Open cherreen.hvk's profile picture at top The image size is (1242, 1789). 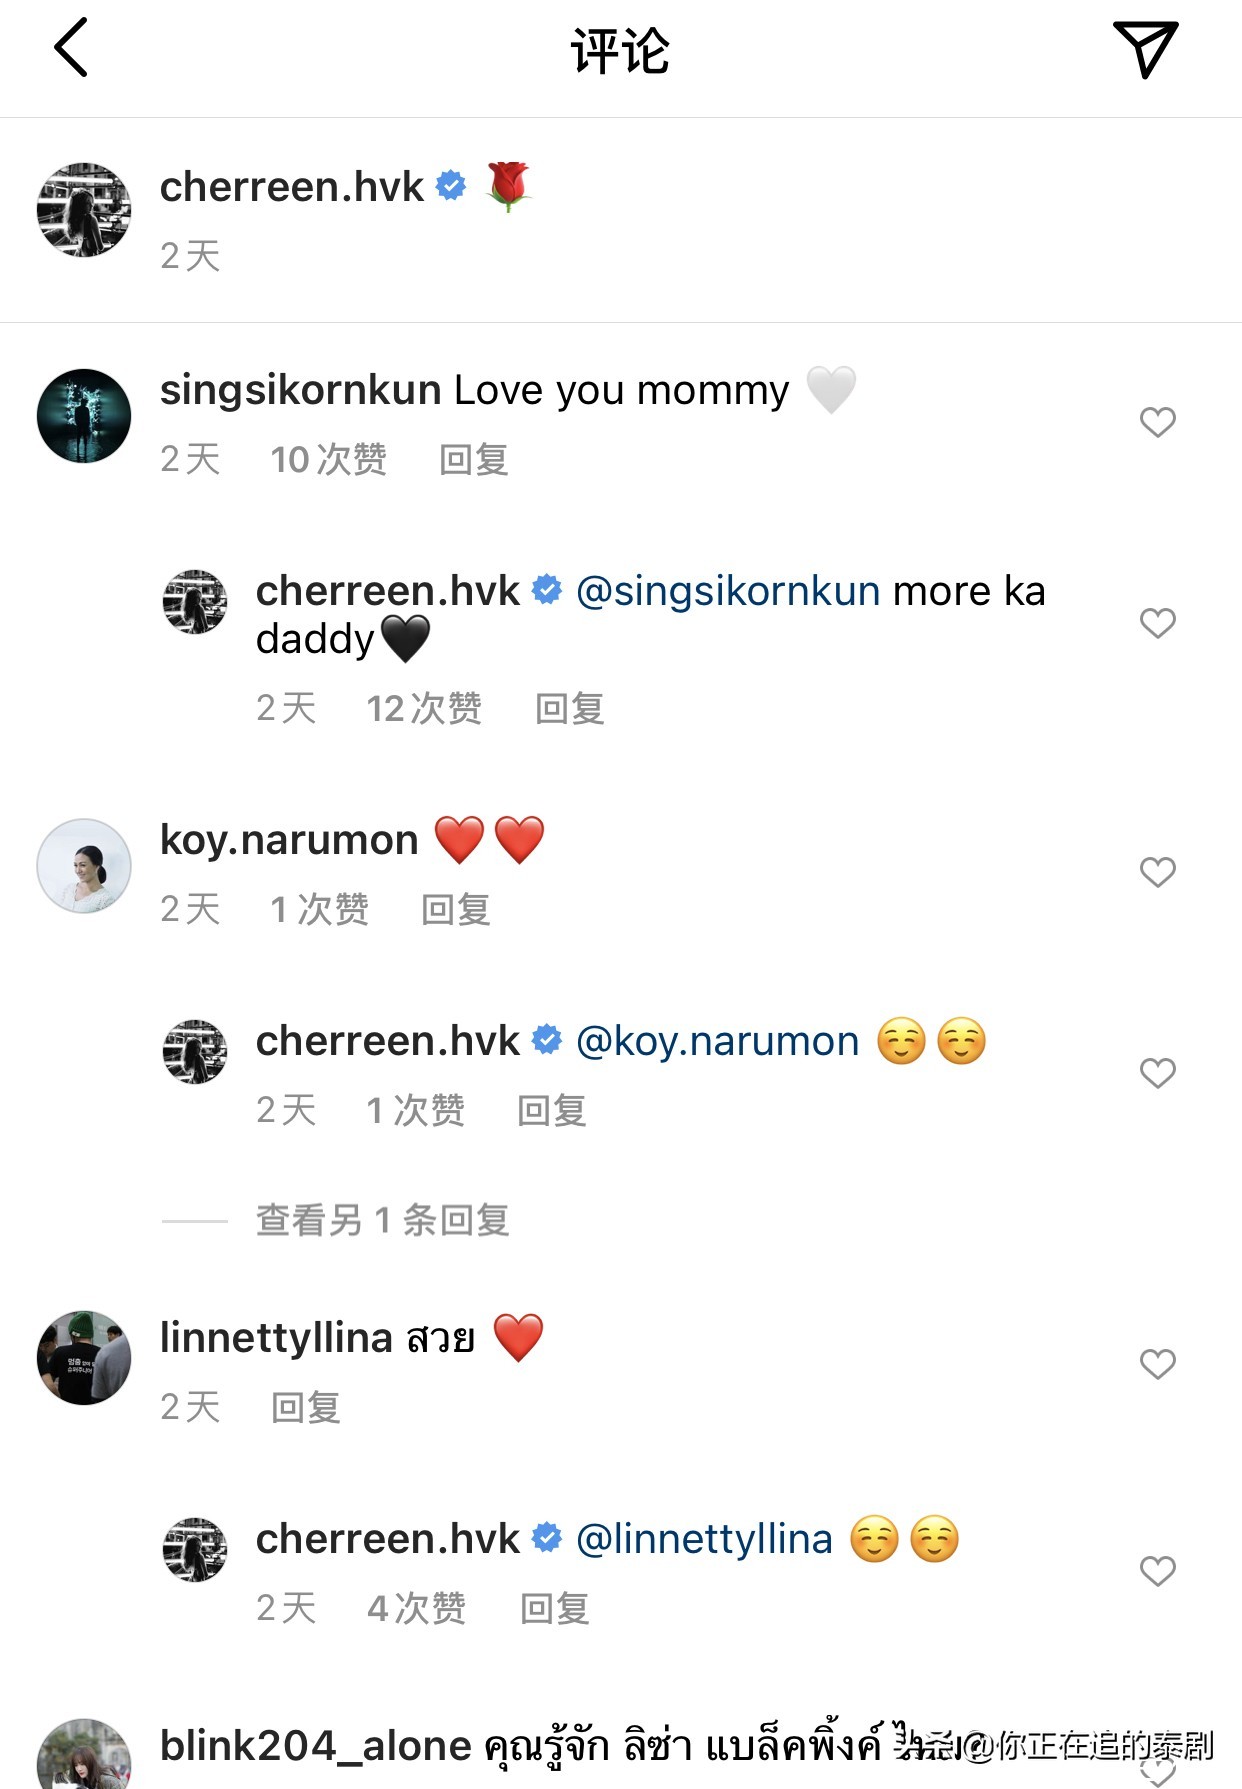click(84, 210)
